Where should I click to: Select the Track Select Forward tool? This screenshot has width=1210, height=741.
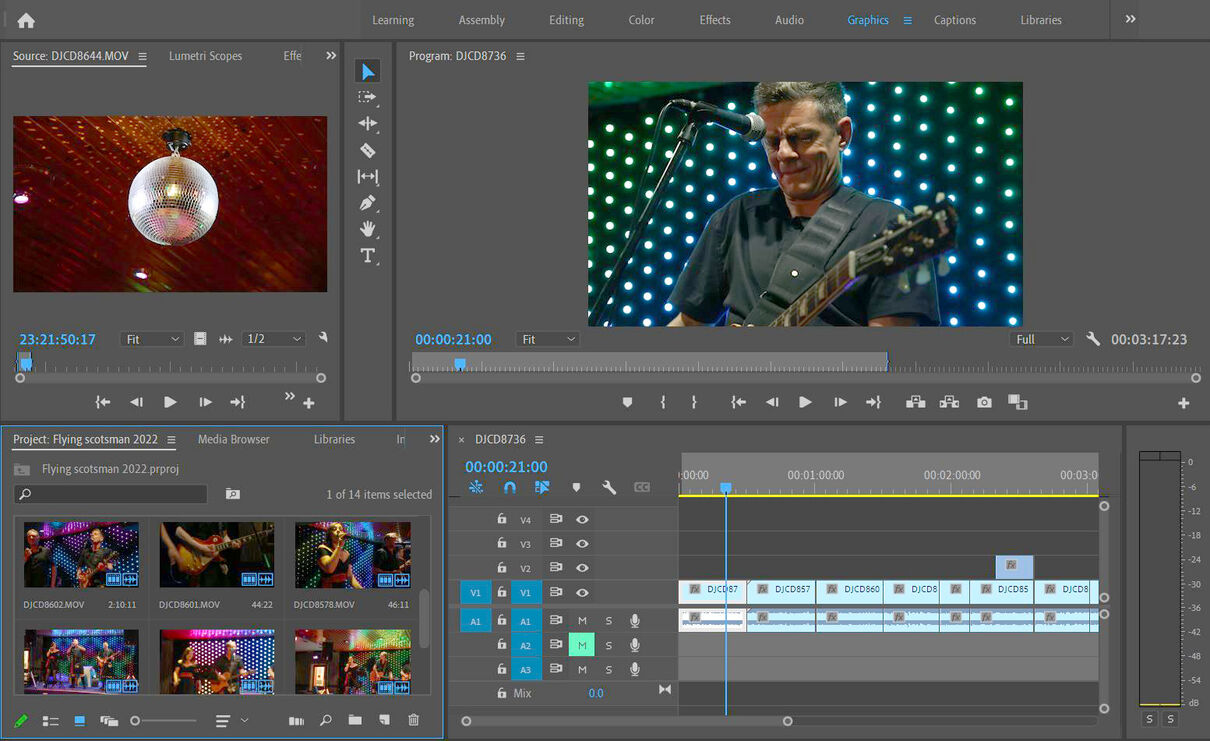[367, 97]
